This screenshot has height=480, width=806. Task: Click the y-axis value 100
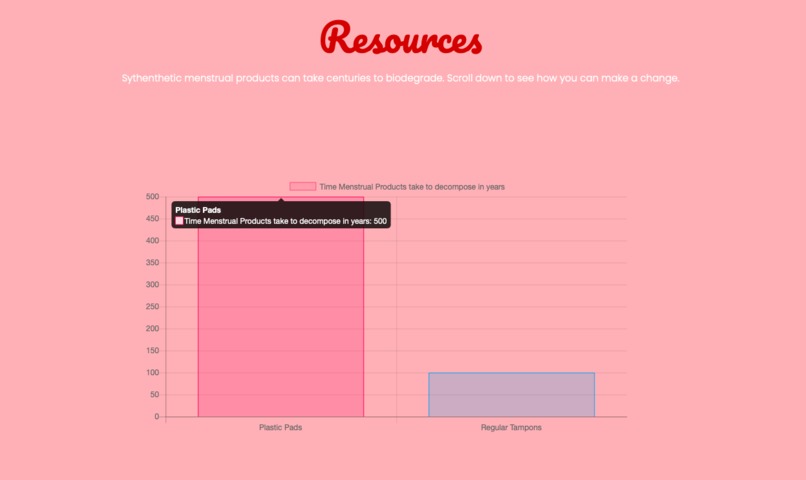pos(153,373)
